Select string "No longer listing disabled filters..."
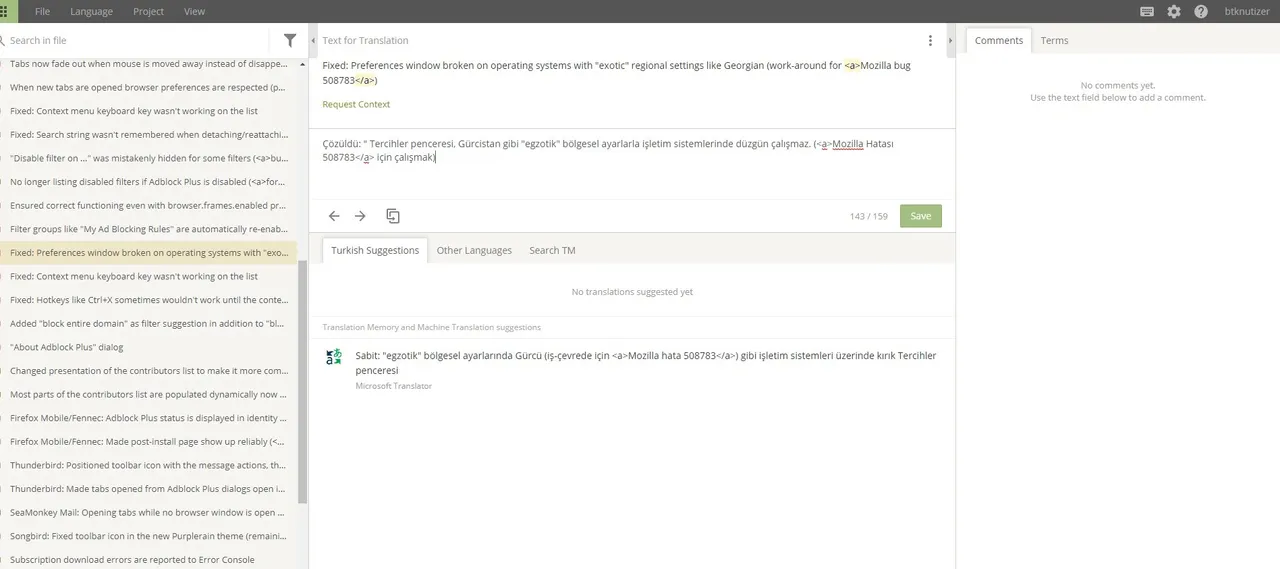Image resolution: width=1280 pixels, height=569 pixels. [149, 182]
